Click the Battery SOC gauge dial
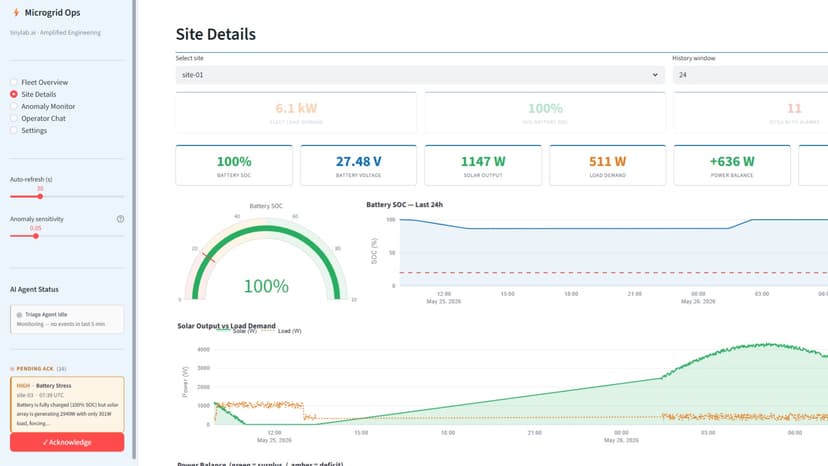 (x=266, y=260)
